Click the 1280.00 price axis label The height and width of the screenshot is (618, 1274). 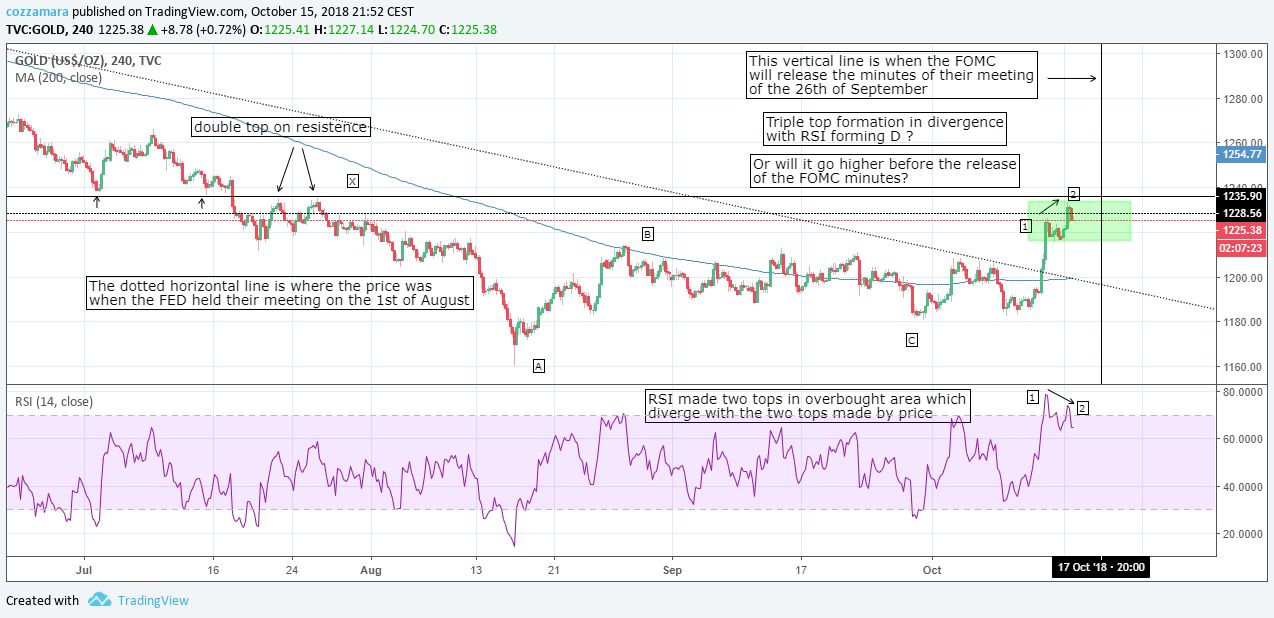point(1243,99)
